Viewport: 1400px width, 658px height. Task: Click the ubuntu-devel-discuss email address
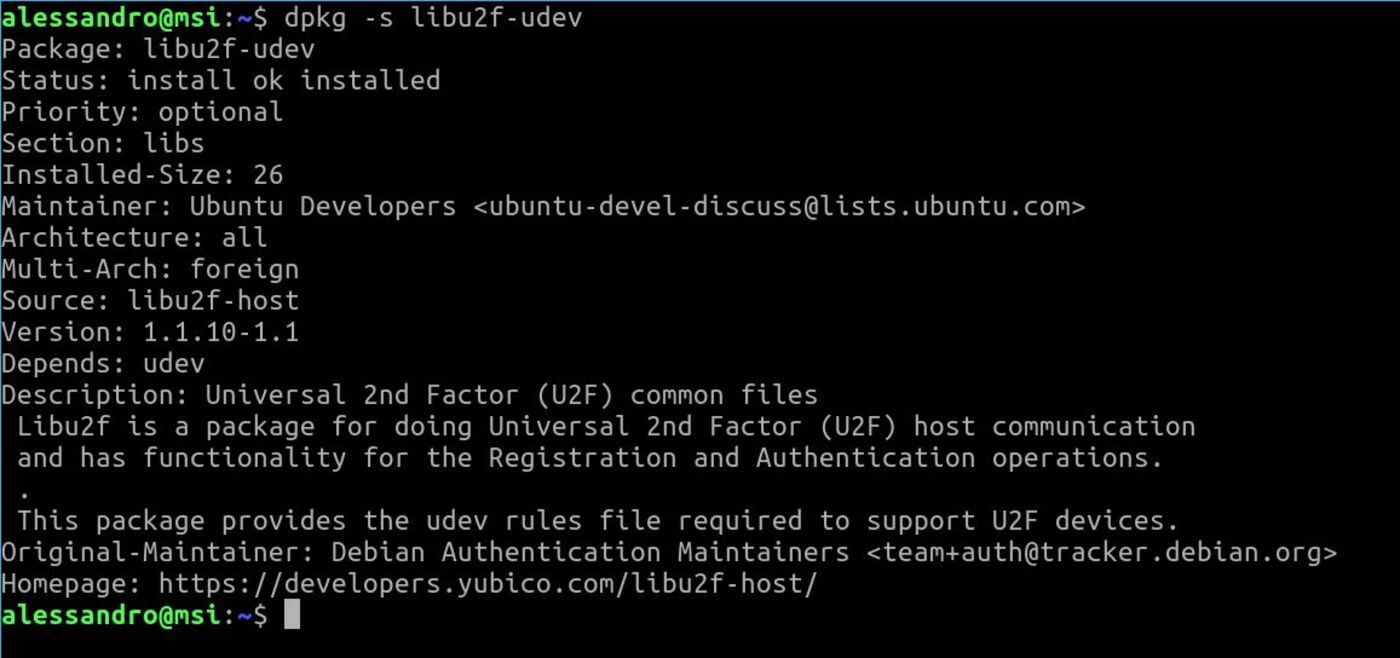coord(779,206)
